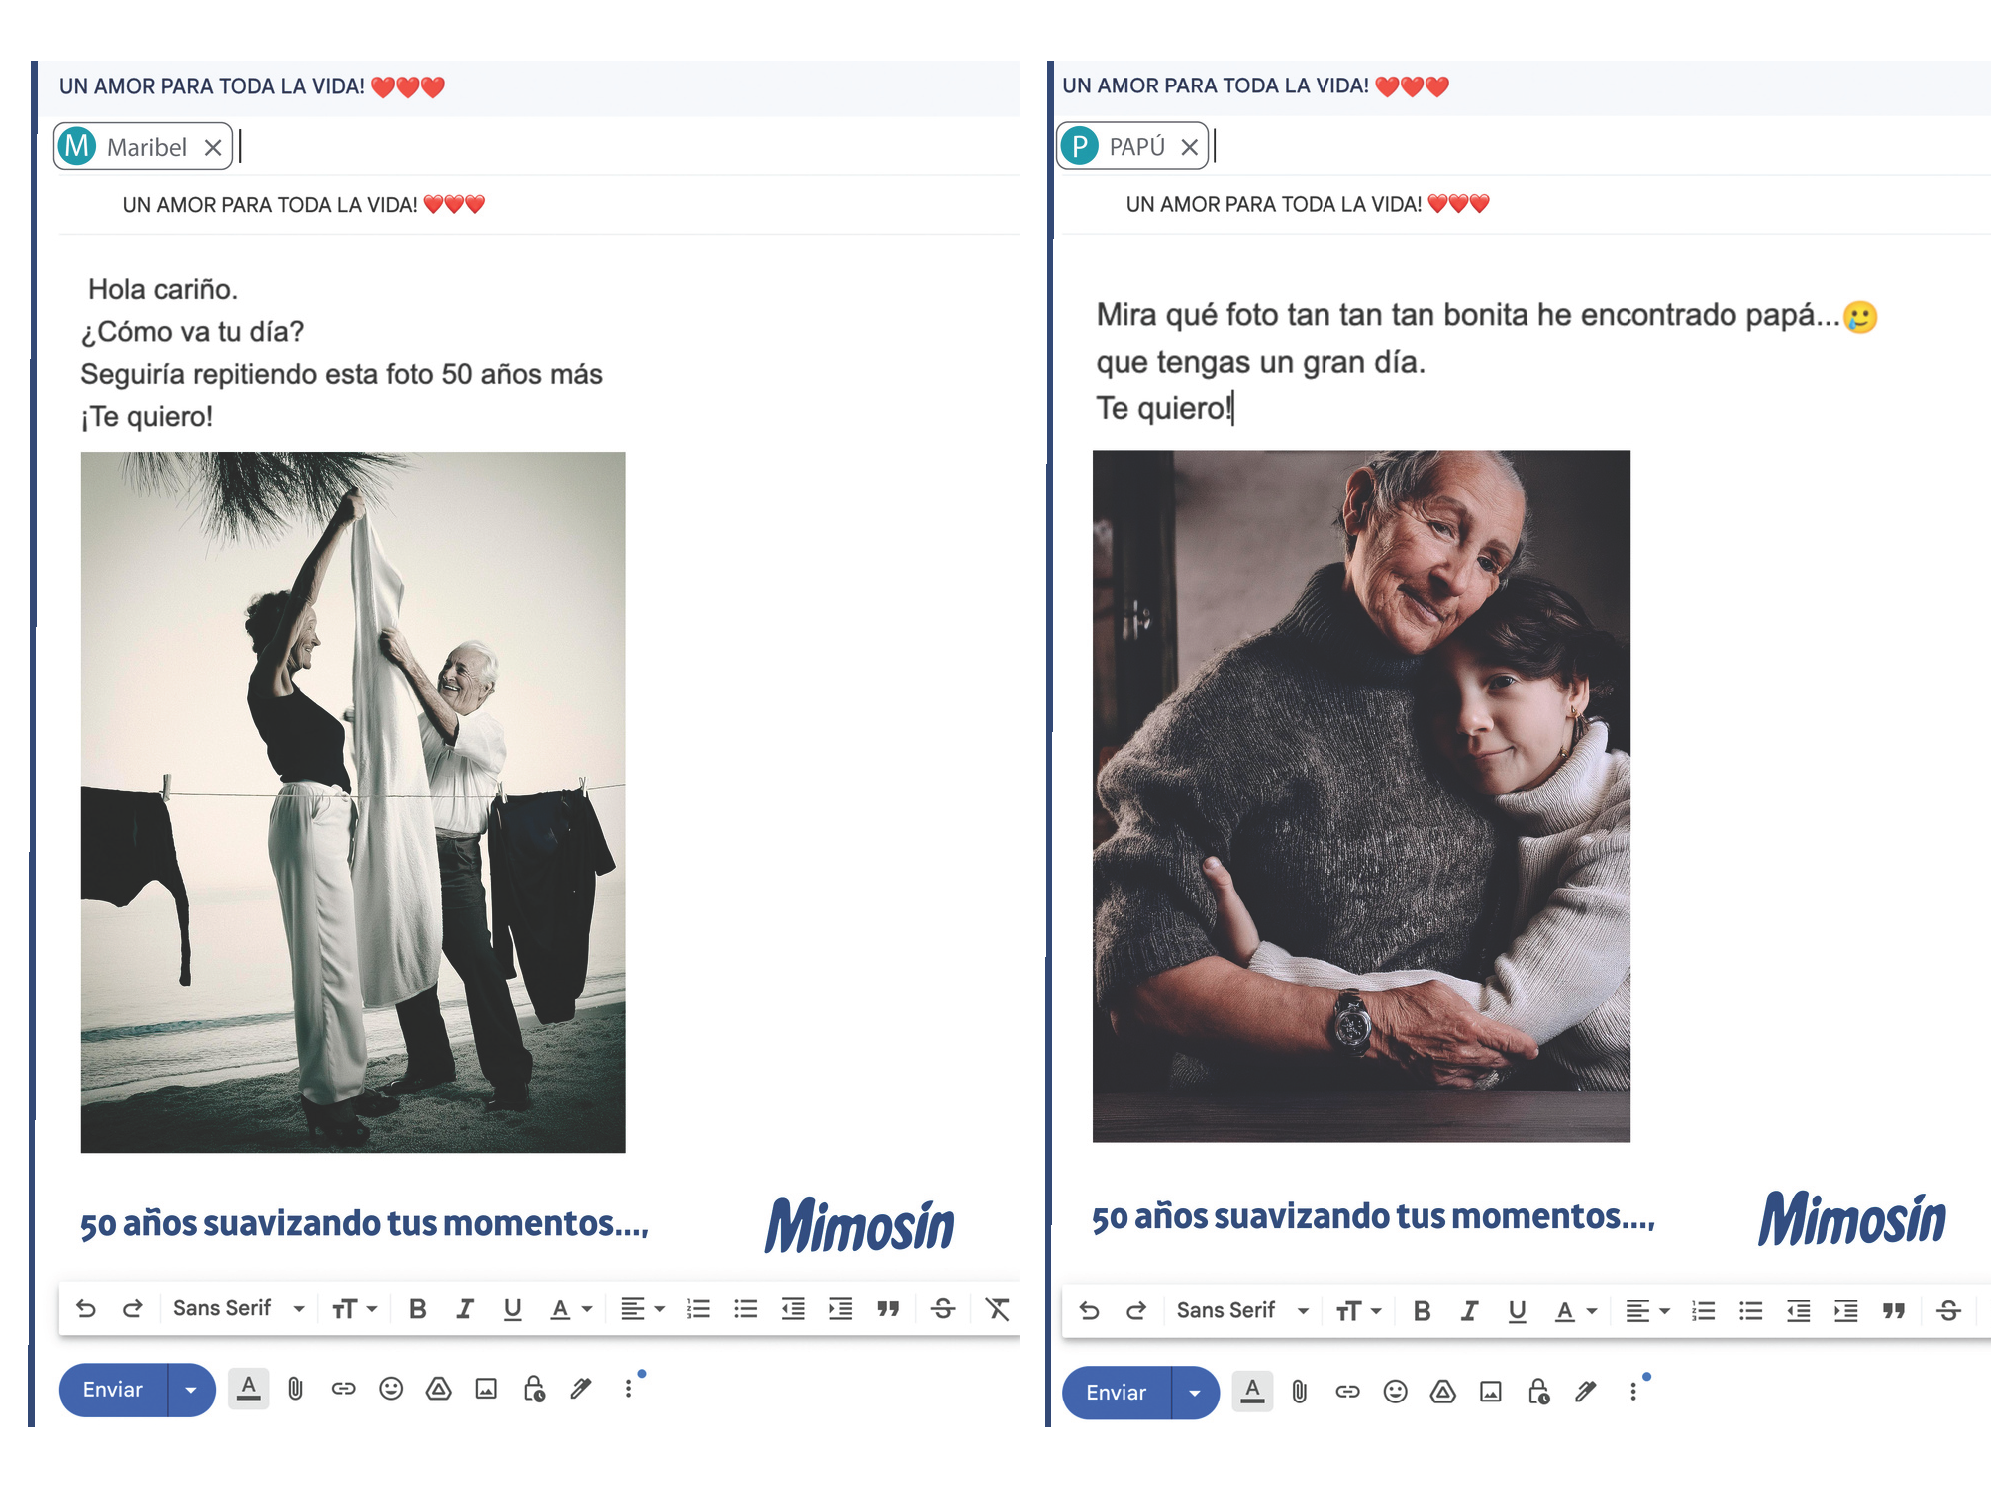Insert emoji in the Maribel email

(x=391, y=1389)
